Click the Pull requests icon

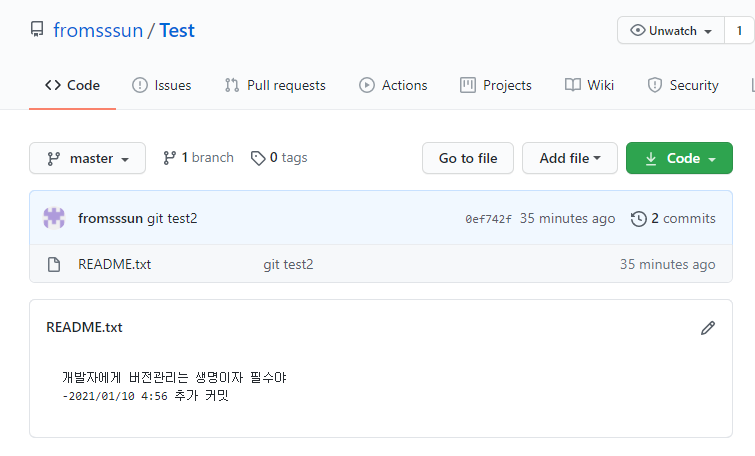coord(232,85)
